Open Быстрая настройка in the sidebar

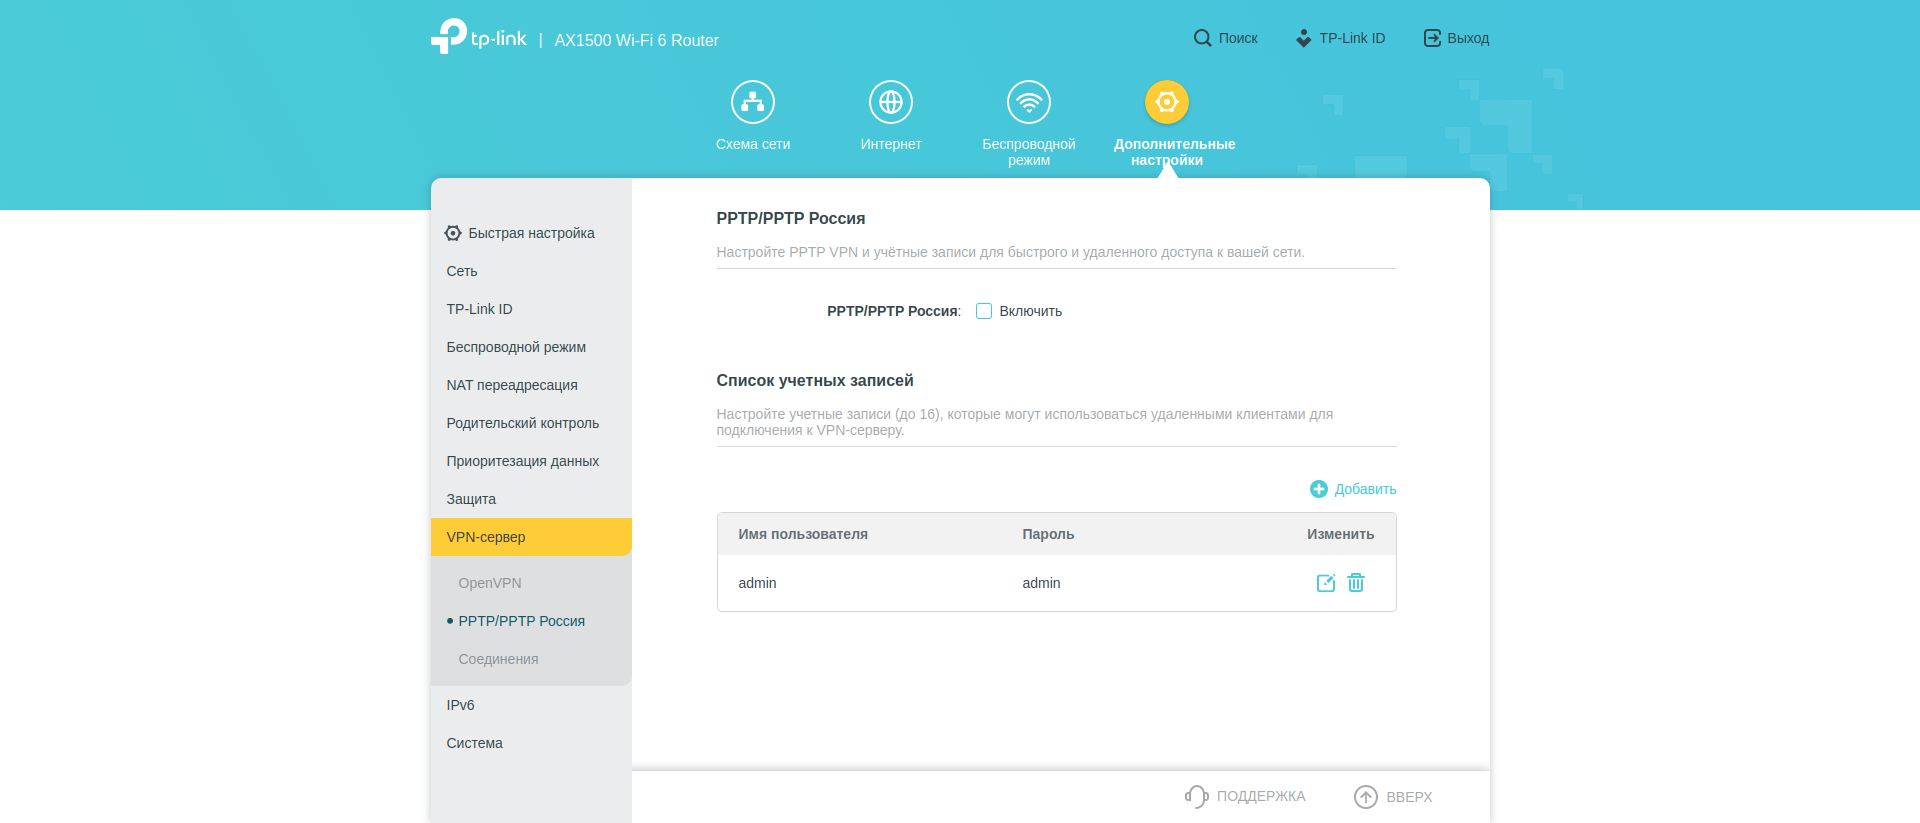(x=531, y=233)
